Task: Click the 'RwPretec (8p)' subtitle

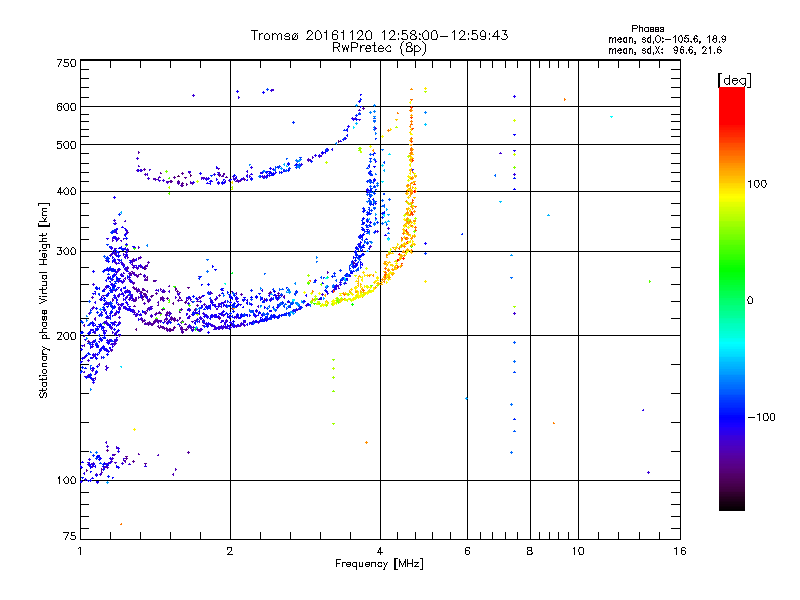Action: (379, 48)
